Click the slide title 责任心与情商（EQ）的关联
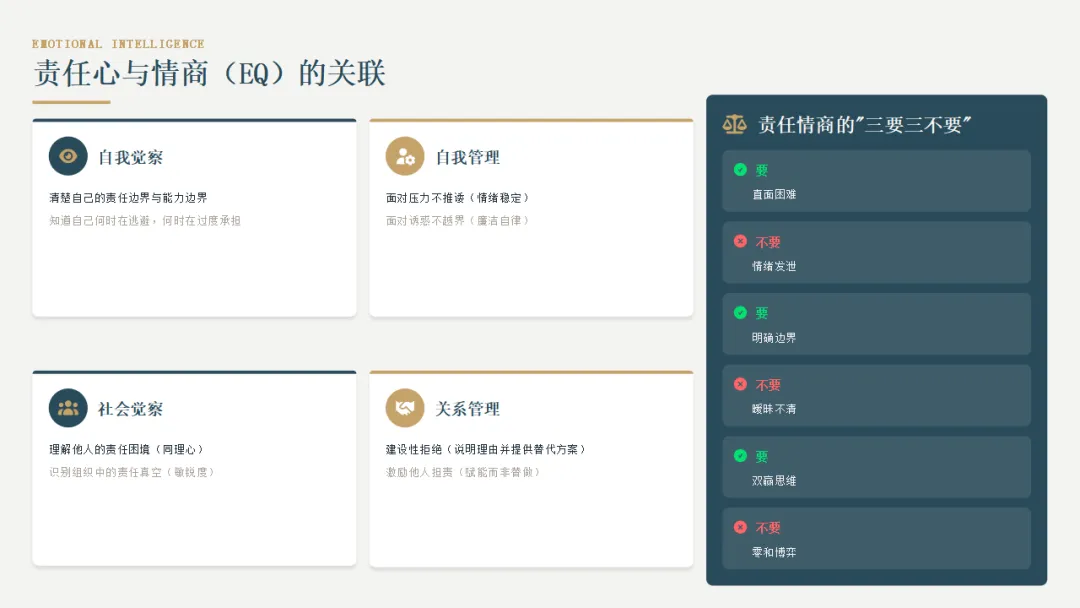The height and width of the screenshot is (608, 1080). tap(209, 73)
